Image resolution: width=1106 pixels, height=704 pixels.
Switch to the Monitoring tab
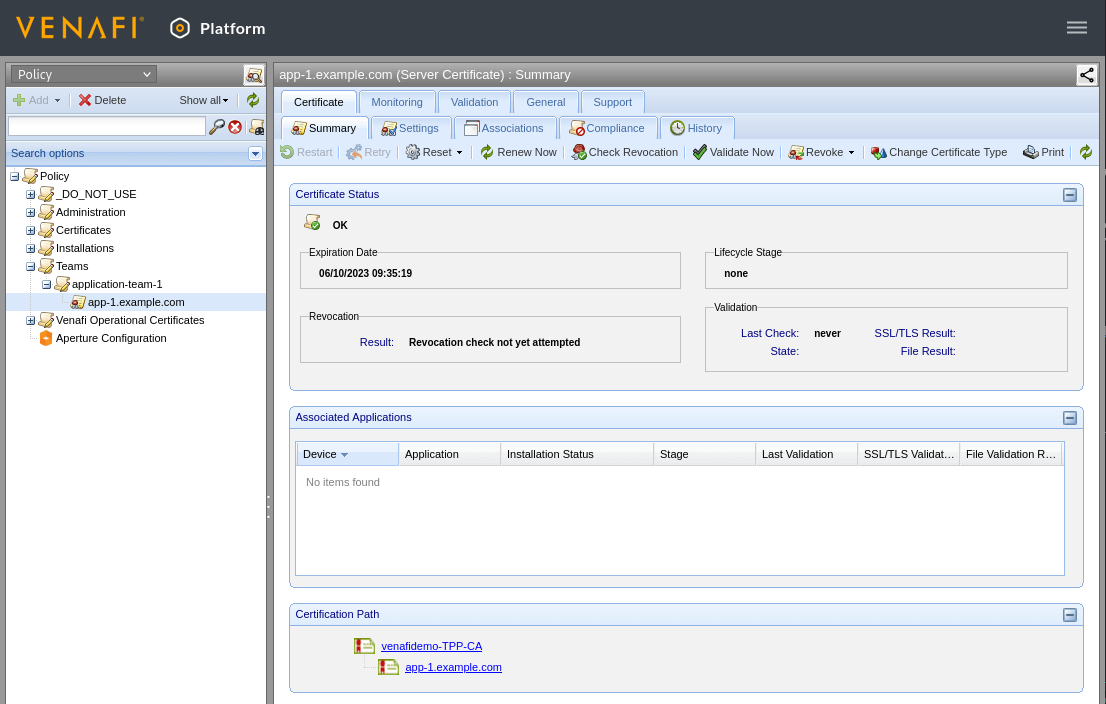[397, 102]
